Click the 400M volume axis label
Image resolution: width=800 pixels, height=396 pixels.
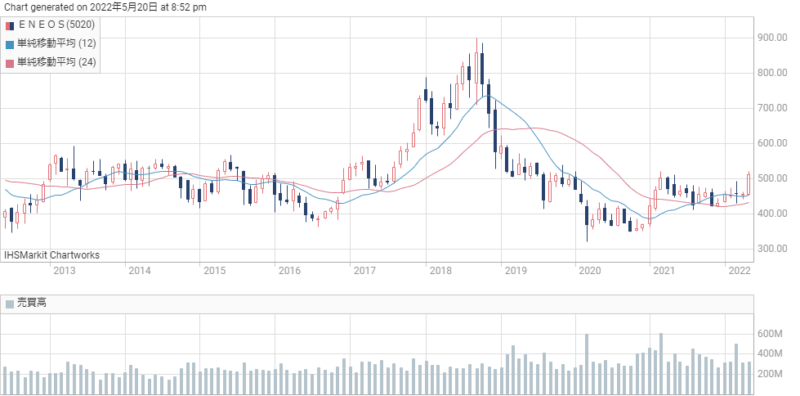point(770,354)
